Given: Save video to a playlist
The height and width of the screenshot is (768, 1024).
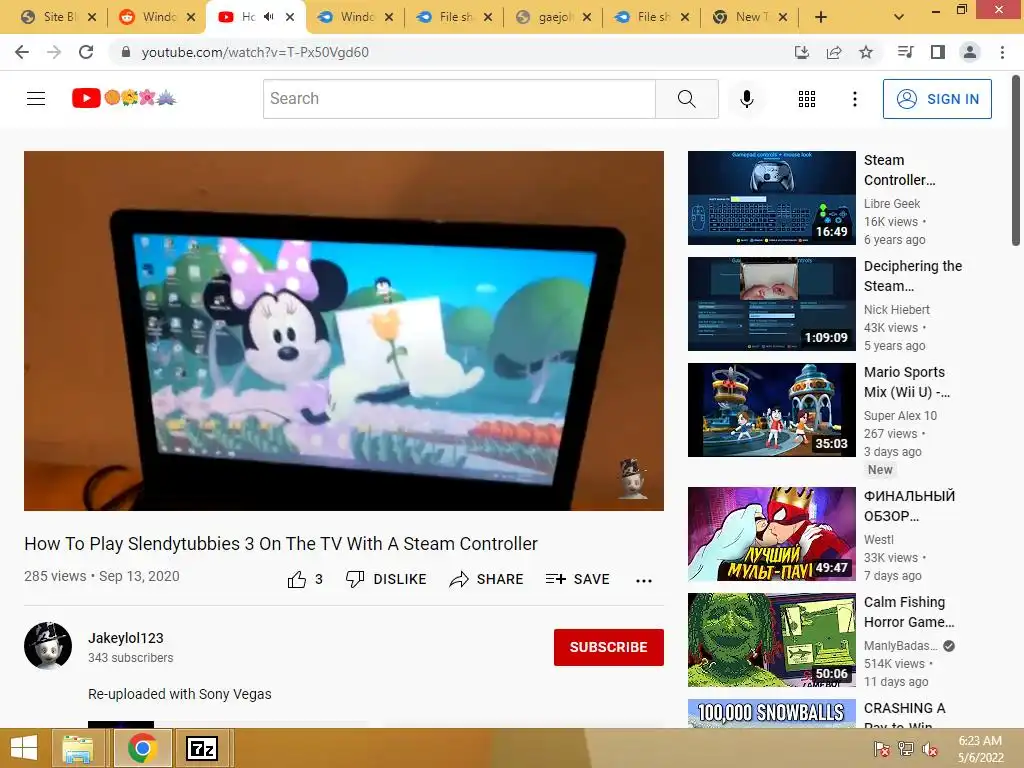Looking at the screenshot, I should pos(577,579).
